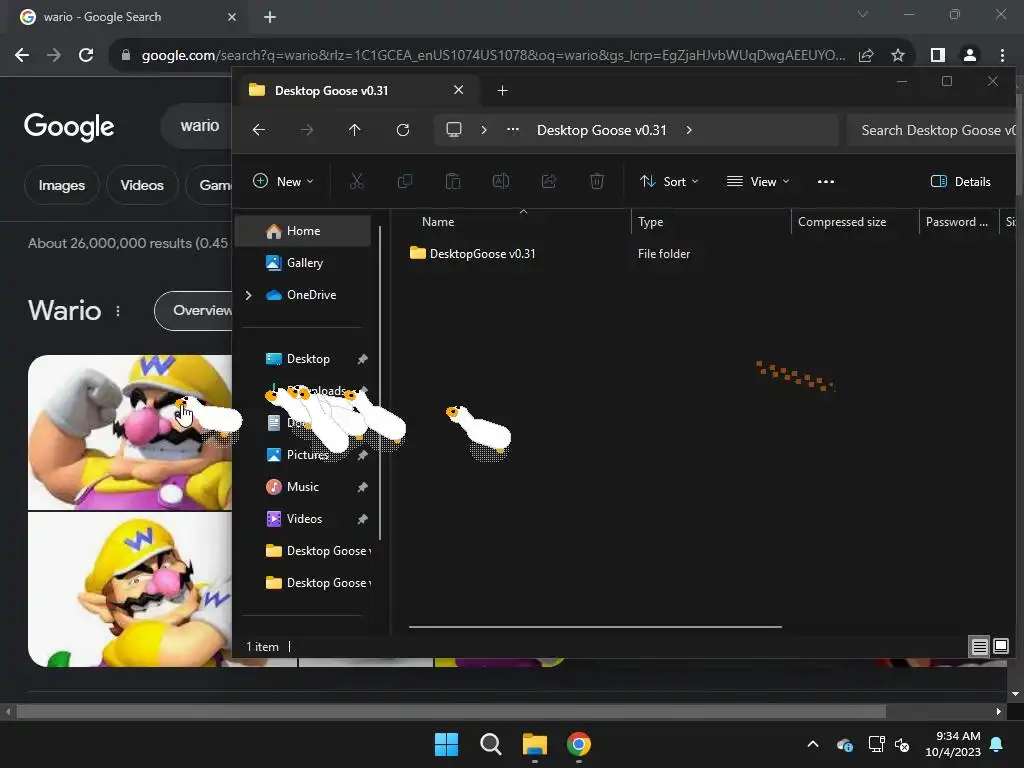Viewport: 1024px width, 768px height.
Task: Open Chrome tab search chevron
Action: pyautogui.click(x=863, y=14)
